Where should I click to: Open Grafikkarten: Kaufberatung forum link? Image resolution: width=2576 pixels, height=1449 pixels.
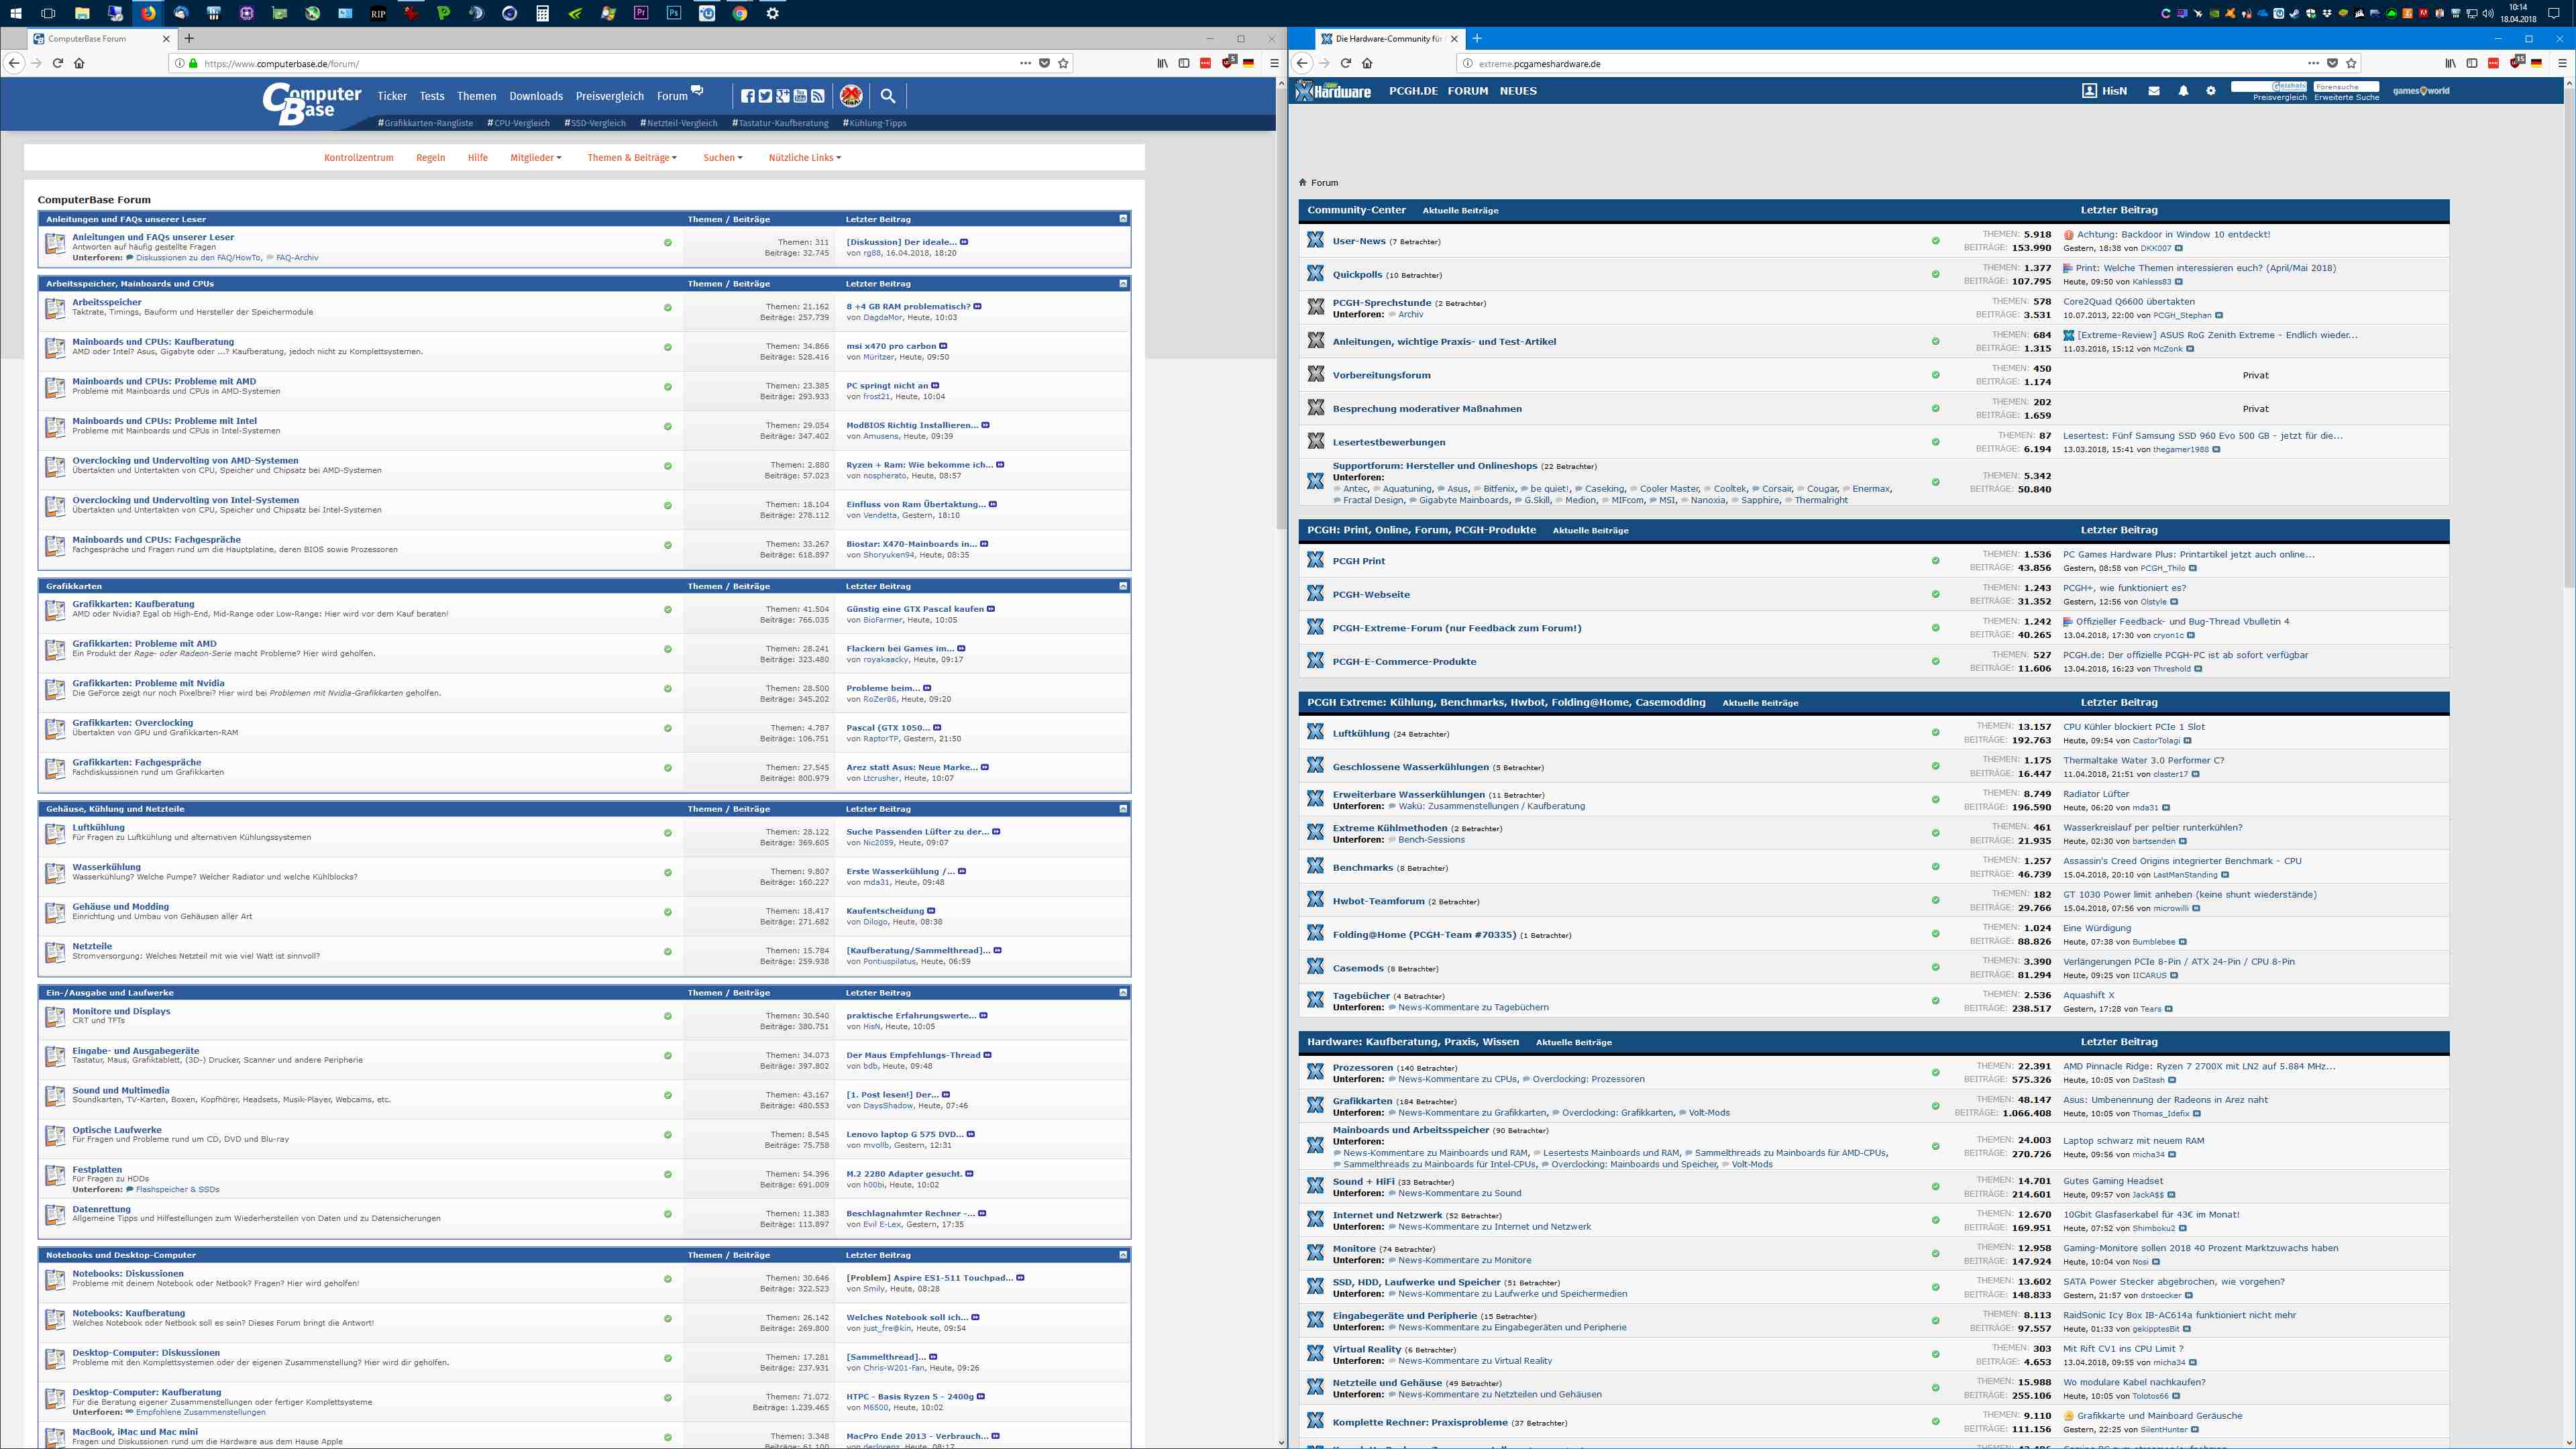pos(133,603)
